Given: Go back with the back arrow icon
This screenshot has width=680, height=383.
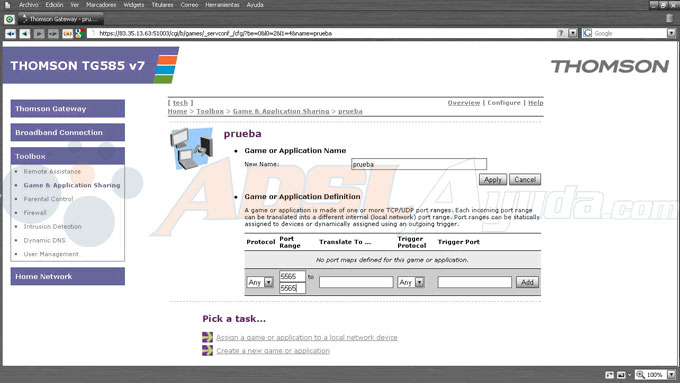Looking at the screenshot, I should point(25,33).
